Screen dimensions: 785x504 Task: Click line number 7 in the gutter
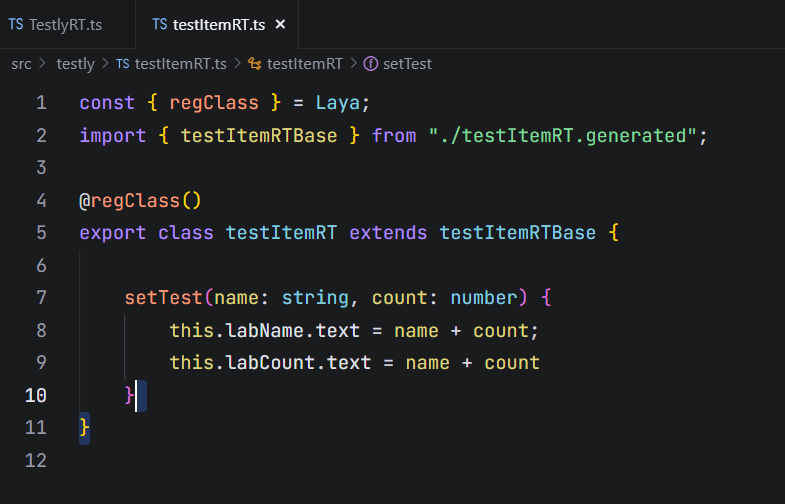point(40,298)
